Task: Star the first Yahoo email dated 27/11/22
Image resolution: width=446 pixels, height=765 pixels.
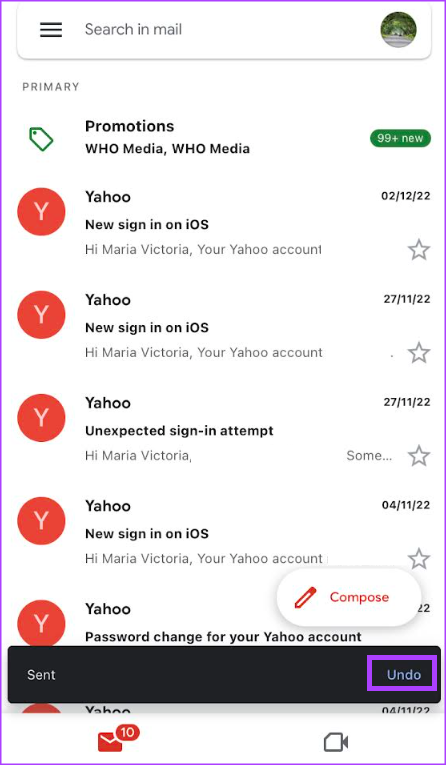Action: 419,353
